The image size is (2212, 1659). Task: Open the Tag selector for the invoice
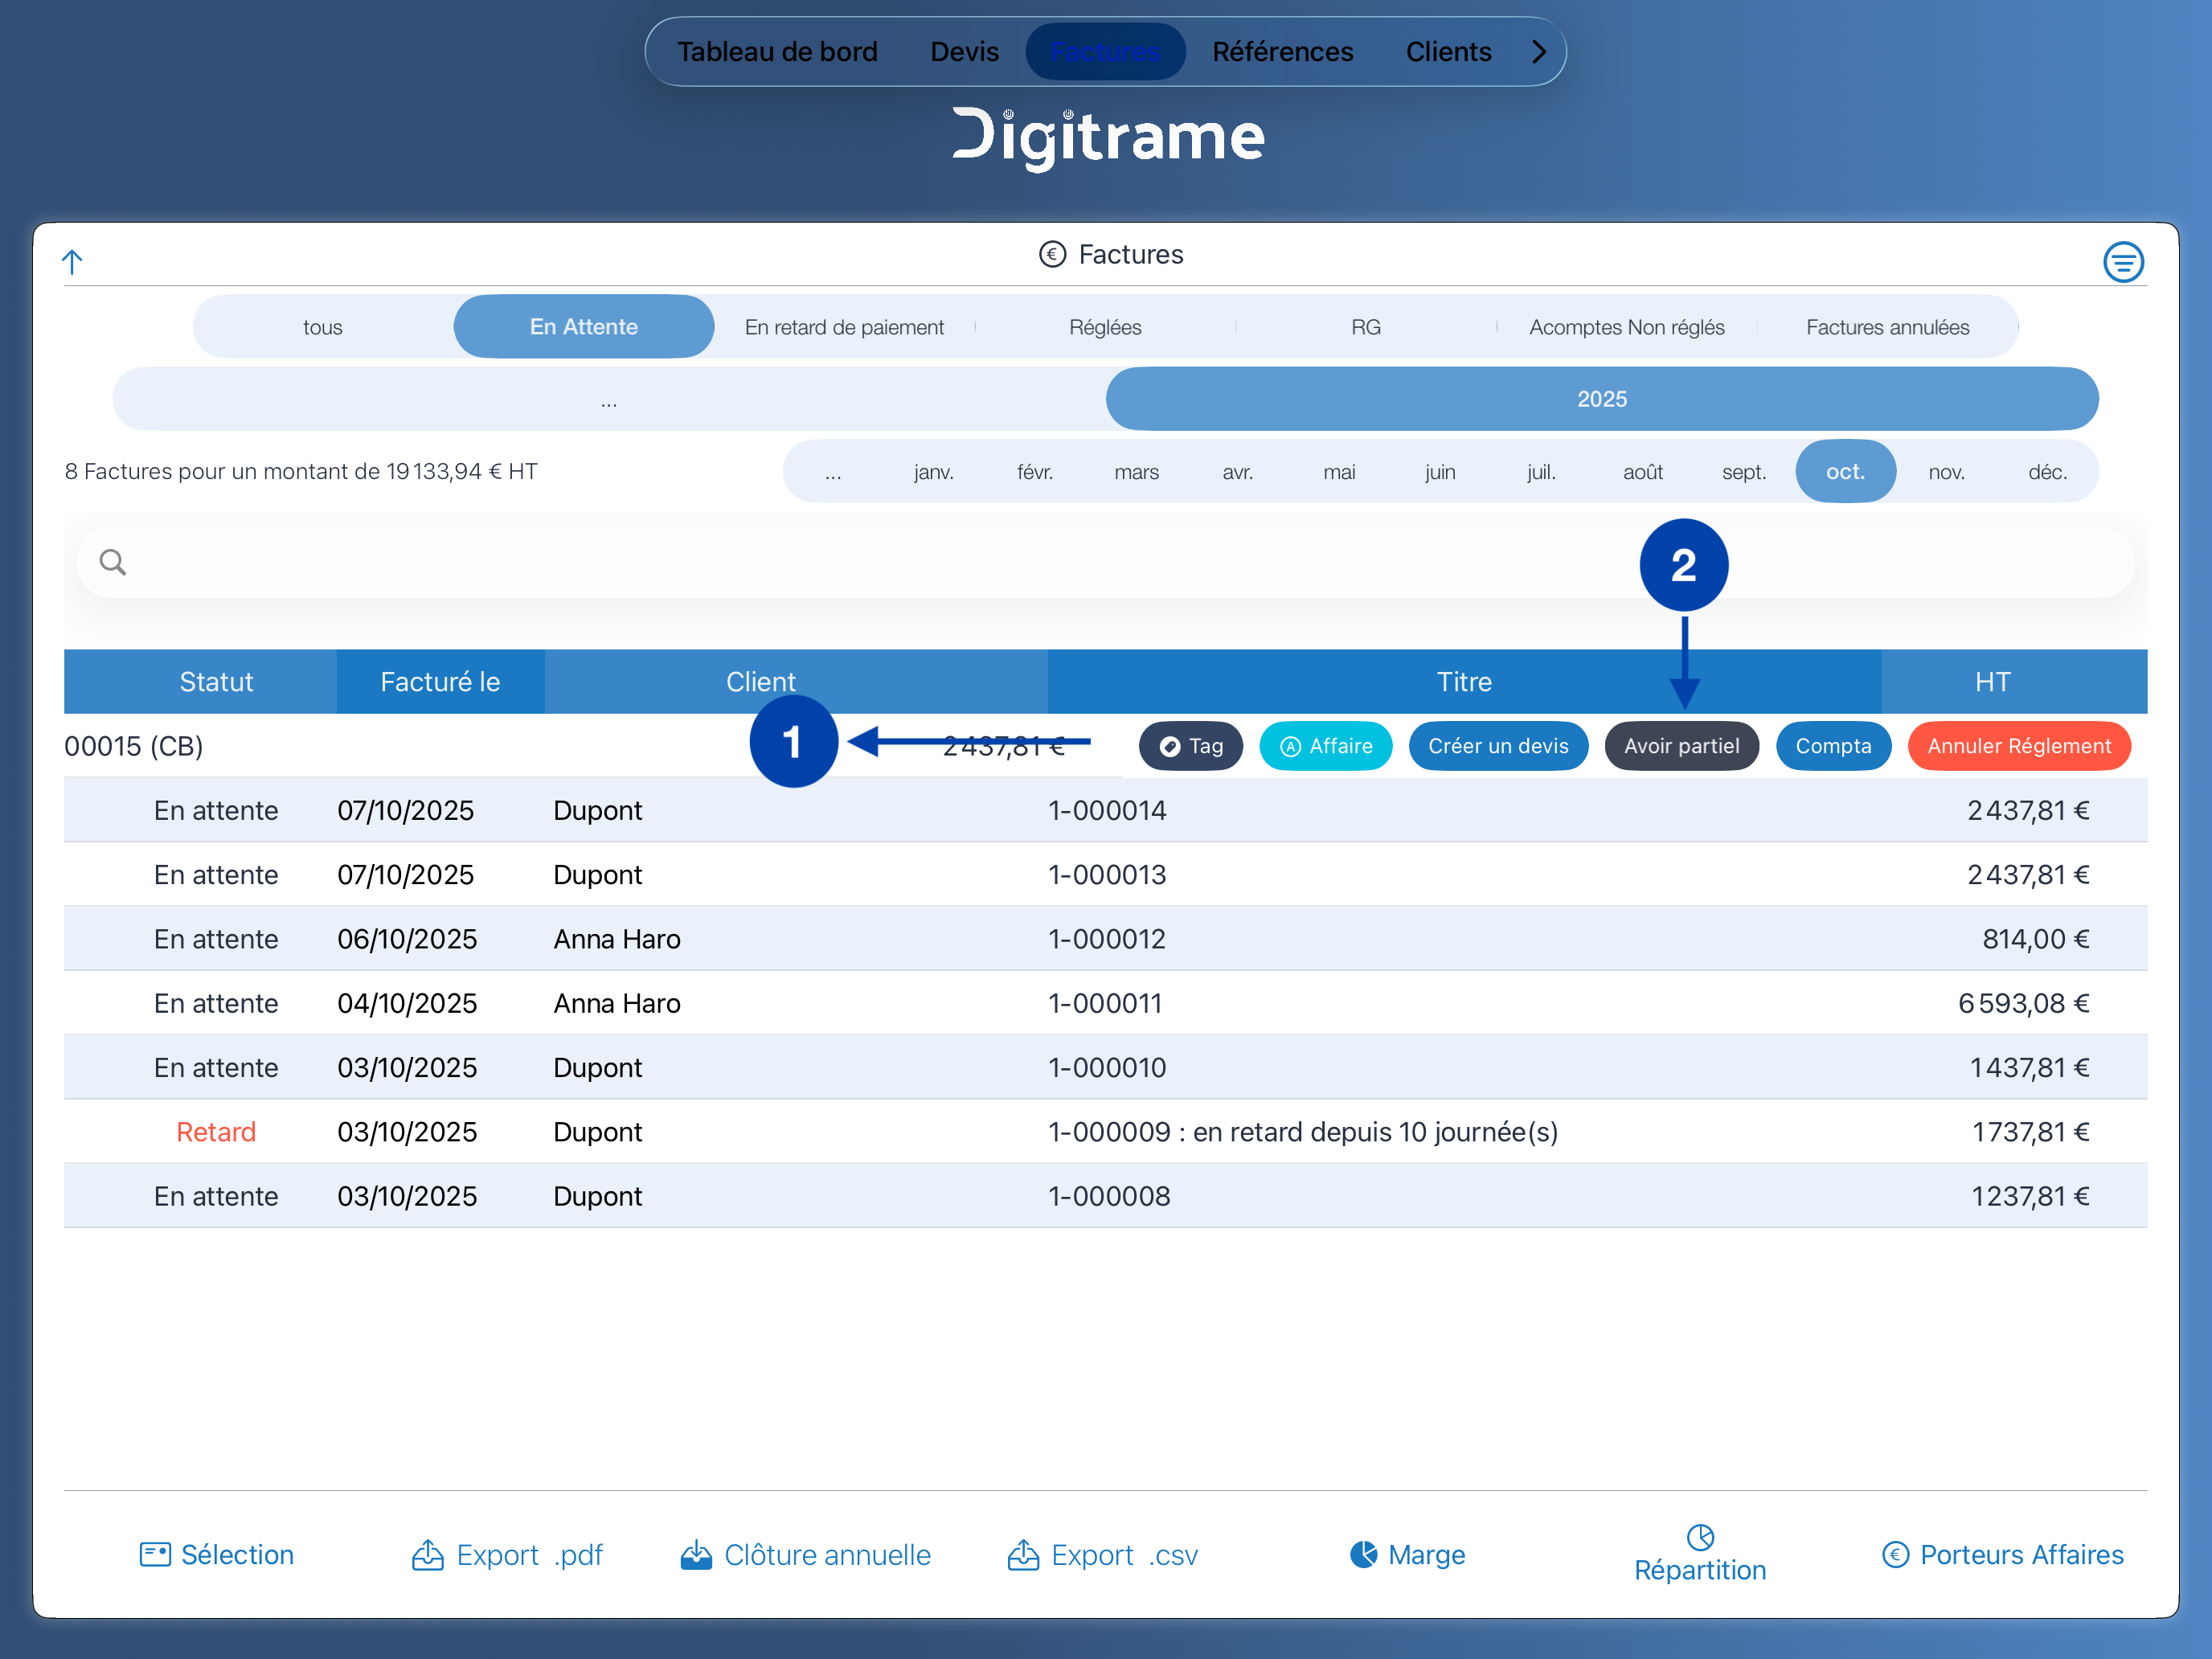[1190, 746]
